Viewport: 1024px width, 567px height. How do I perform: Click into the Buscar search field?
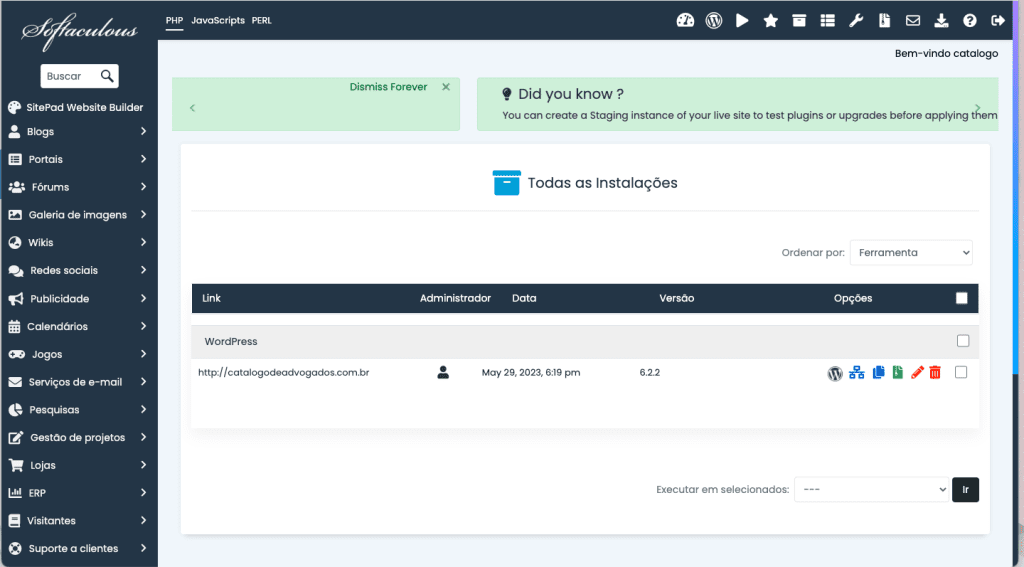click(x=71, y=76)
